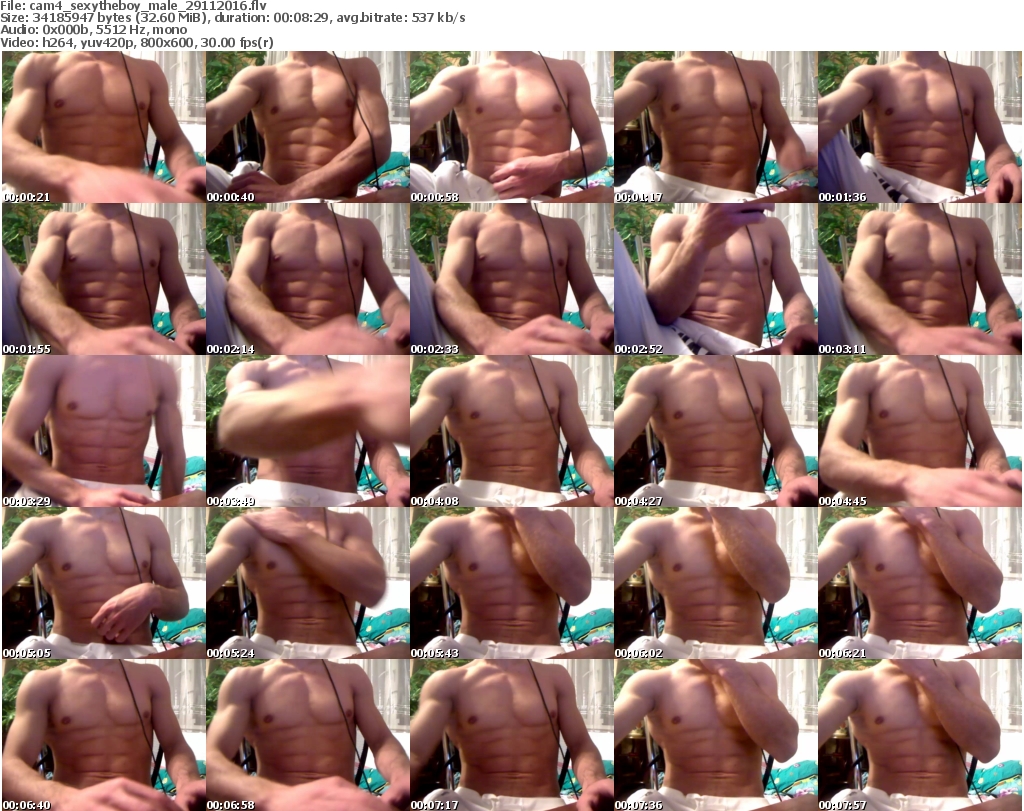Select the 'Size: 34185947 bytes' info line
The height and width of the screenshot is (811, 1024).
tap(232, 18)
